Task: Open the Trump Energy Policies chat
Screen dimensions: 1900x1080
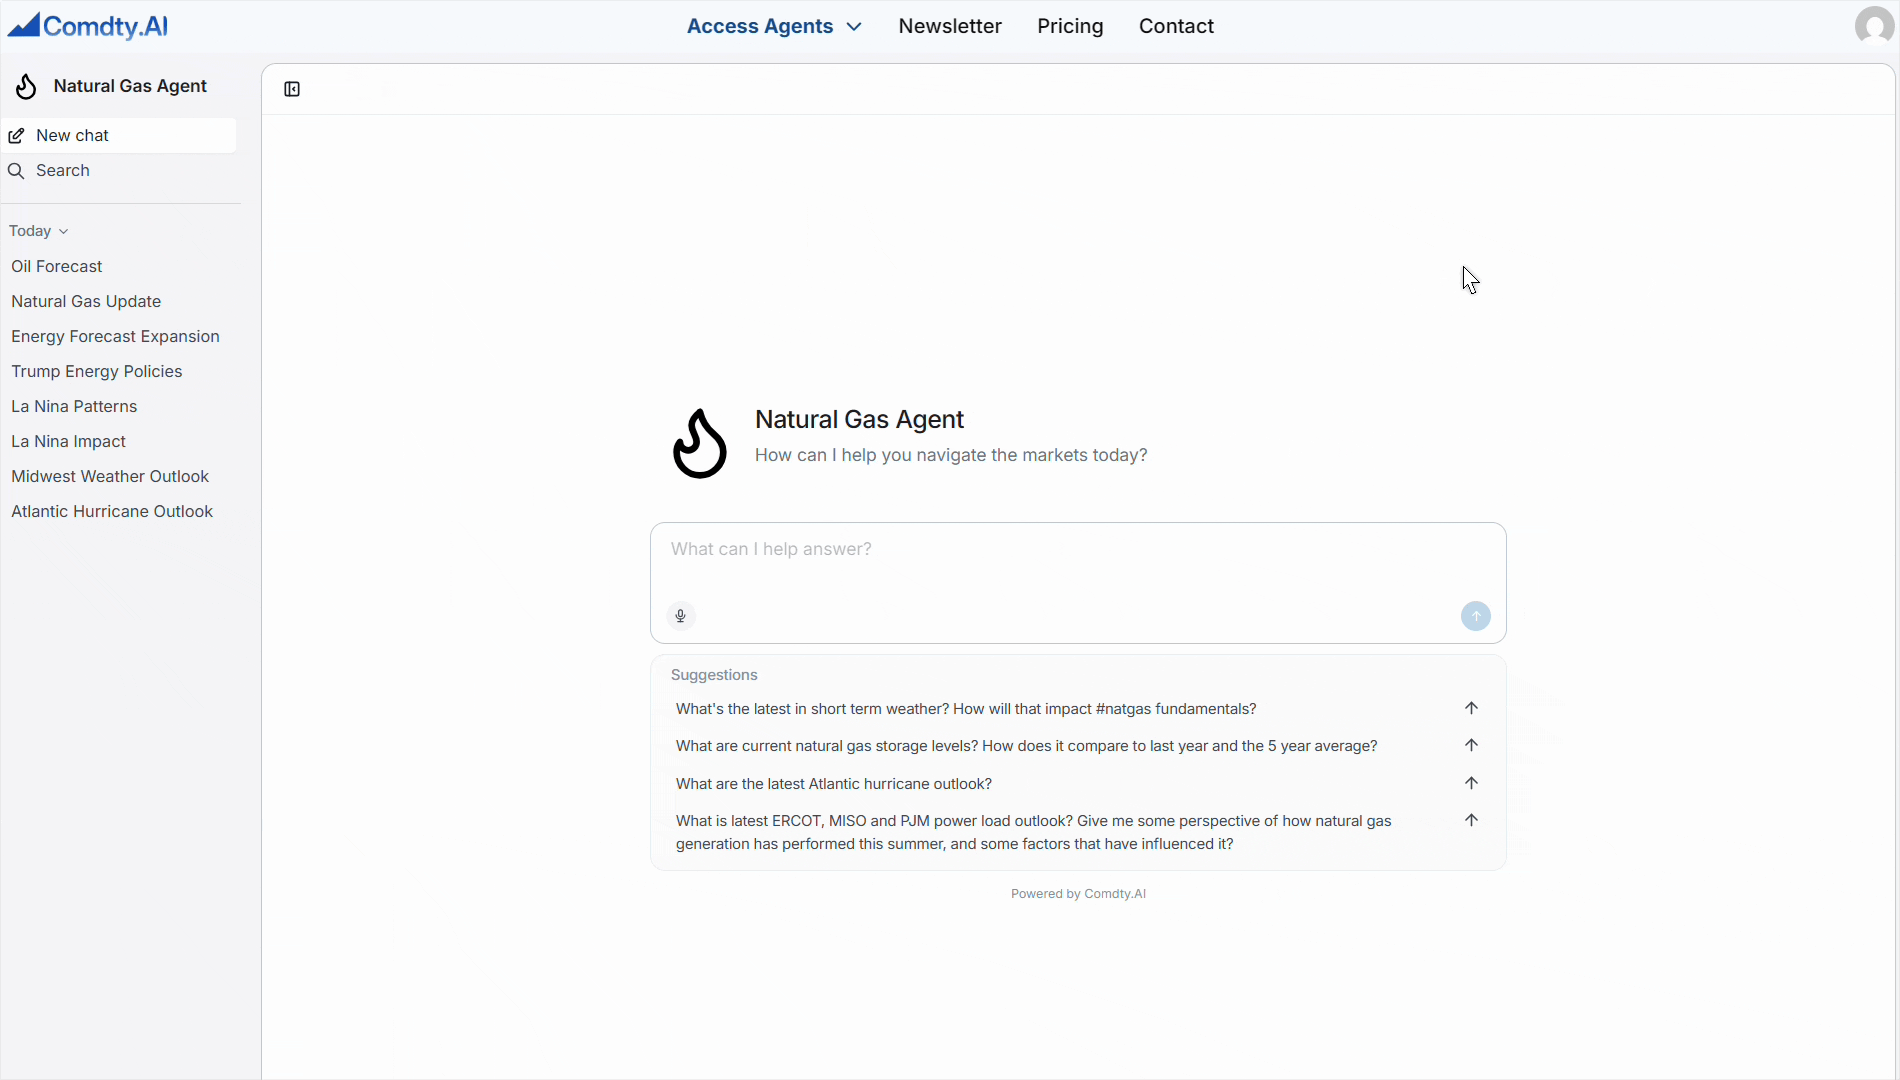Action: pyautogui.click(x=97, y=372)
